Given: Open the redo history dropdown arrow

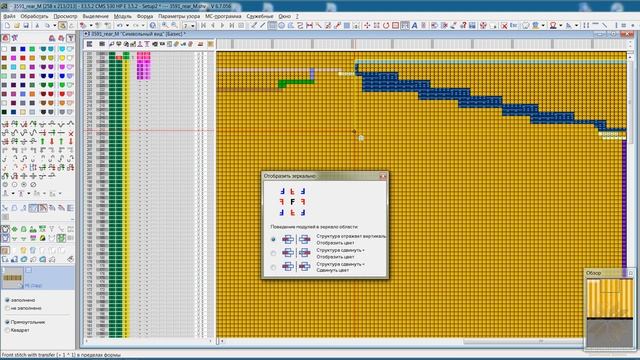Looking at the screenshot, I should (143, 25).
